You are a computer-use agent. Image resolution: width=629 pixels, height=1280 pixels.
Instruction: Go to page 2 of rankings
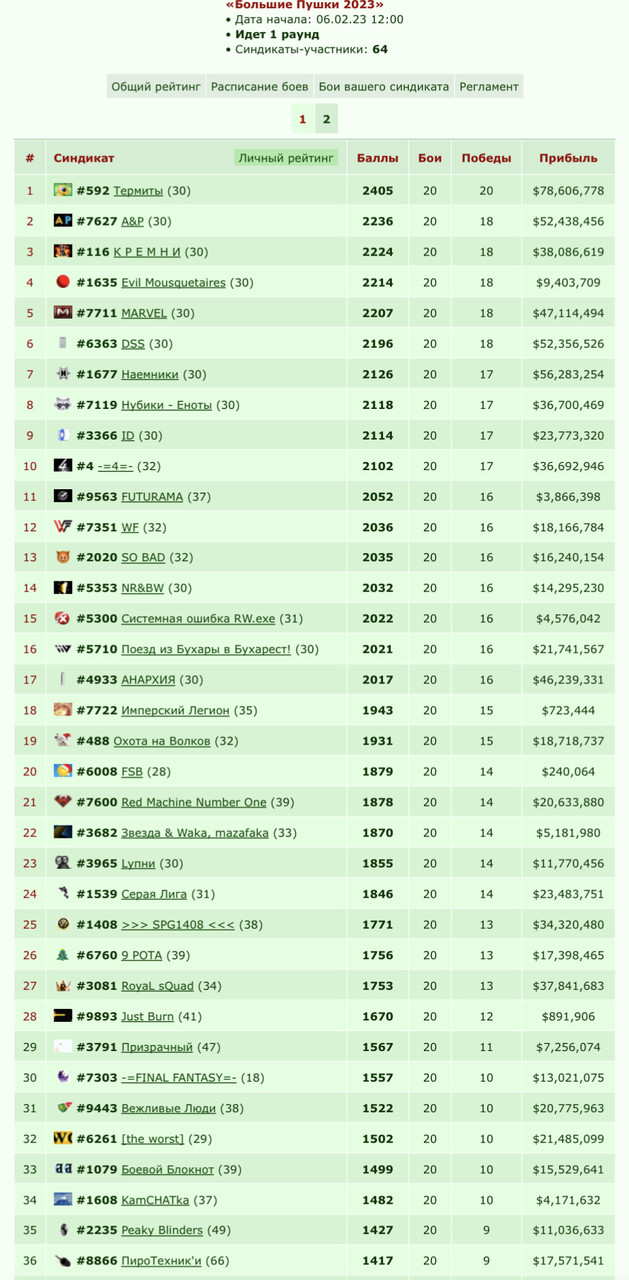pos(326,119)
